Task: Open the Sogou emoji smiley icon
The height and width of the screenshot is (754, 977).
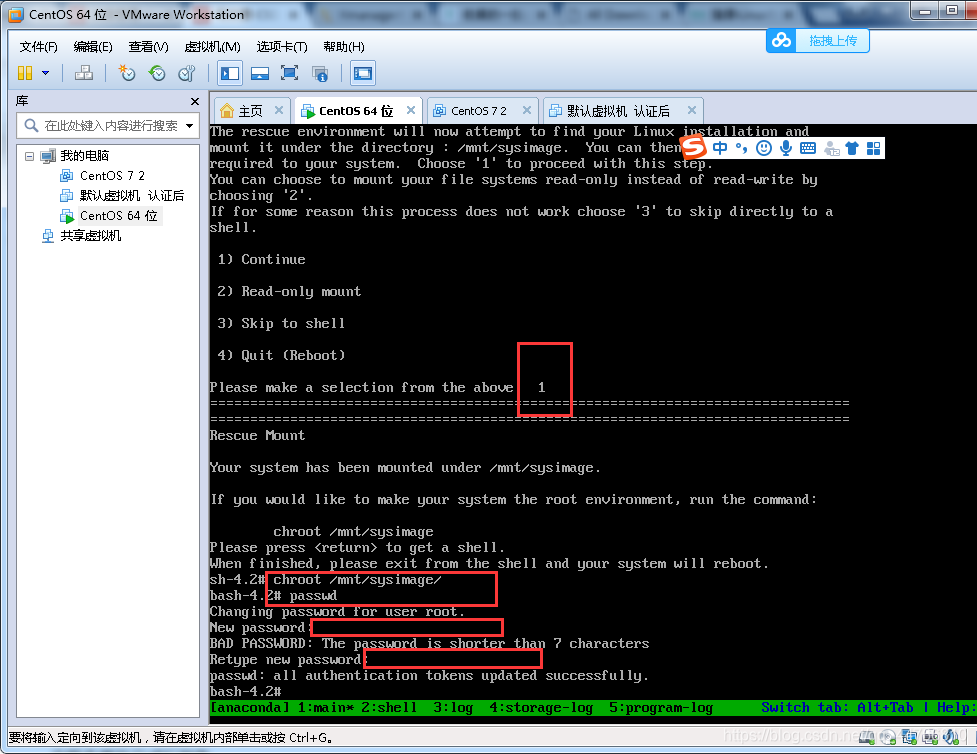Action: (764, 148)
